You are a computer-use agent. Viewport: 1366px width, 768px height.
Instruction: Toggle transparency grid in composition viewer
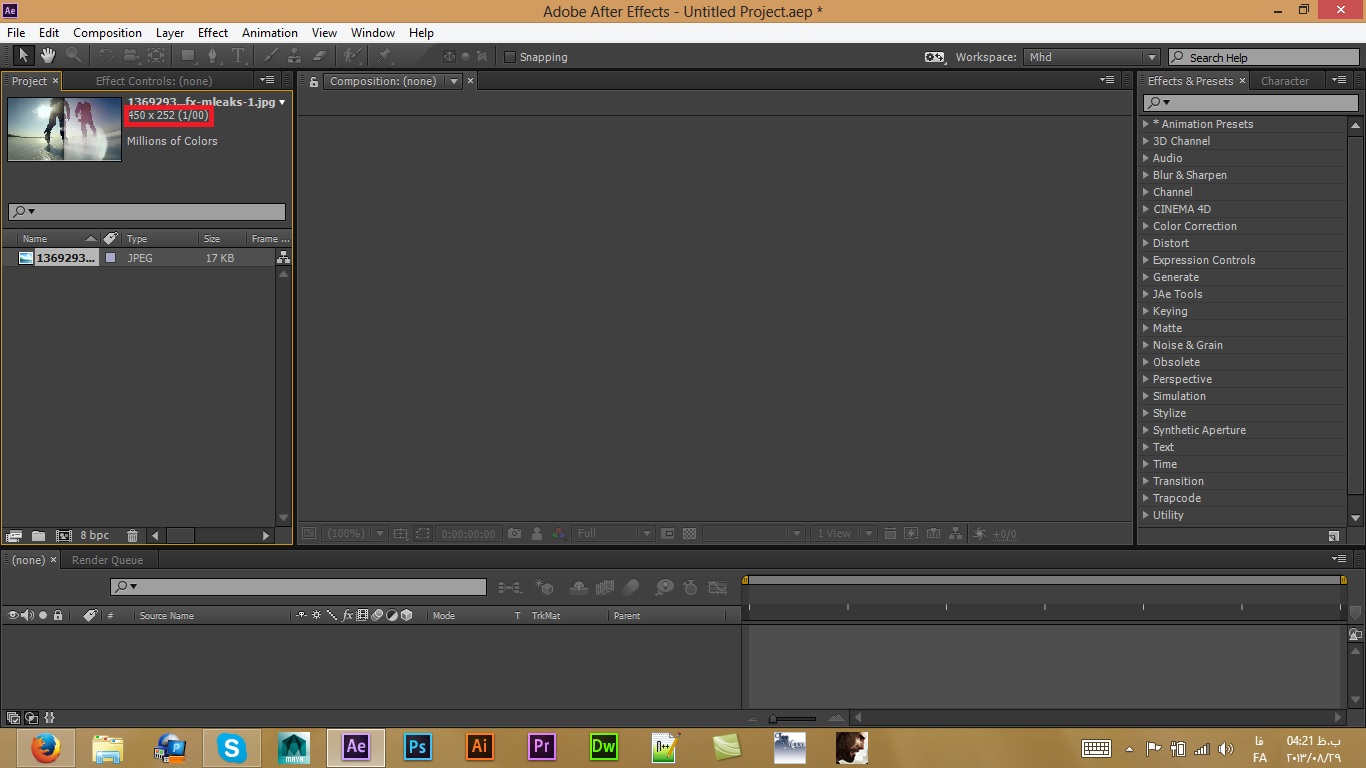[689, 534]
